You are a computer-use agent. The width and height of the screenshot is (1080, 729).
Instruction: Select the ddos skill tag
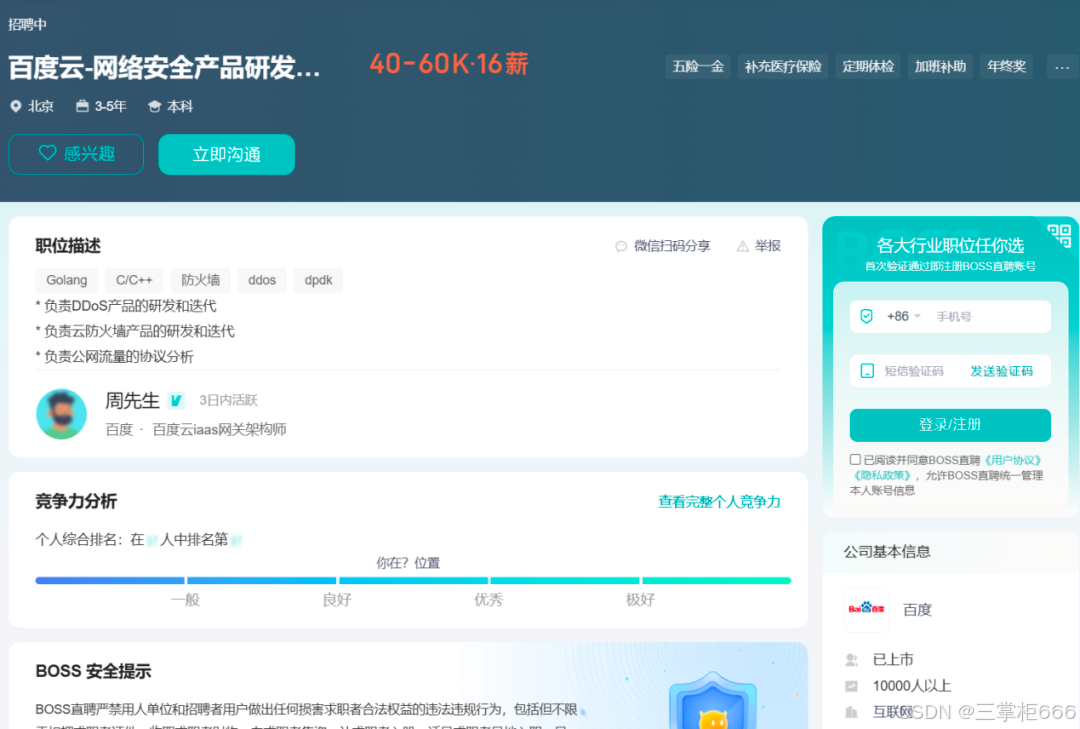pos(262,280)
